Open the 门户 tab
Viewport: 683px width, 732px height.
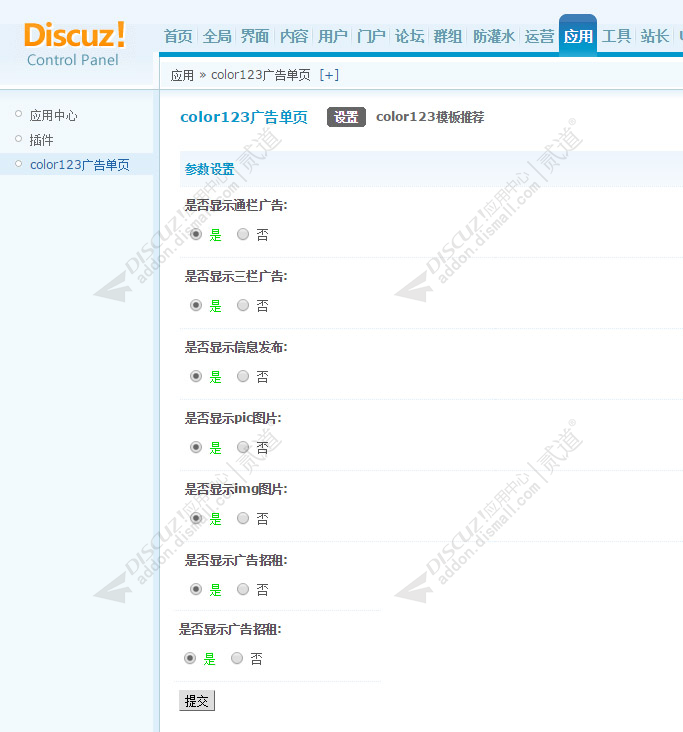click(371, 36)
